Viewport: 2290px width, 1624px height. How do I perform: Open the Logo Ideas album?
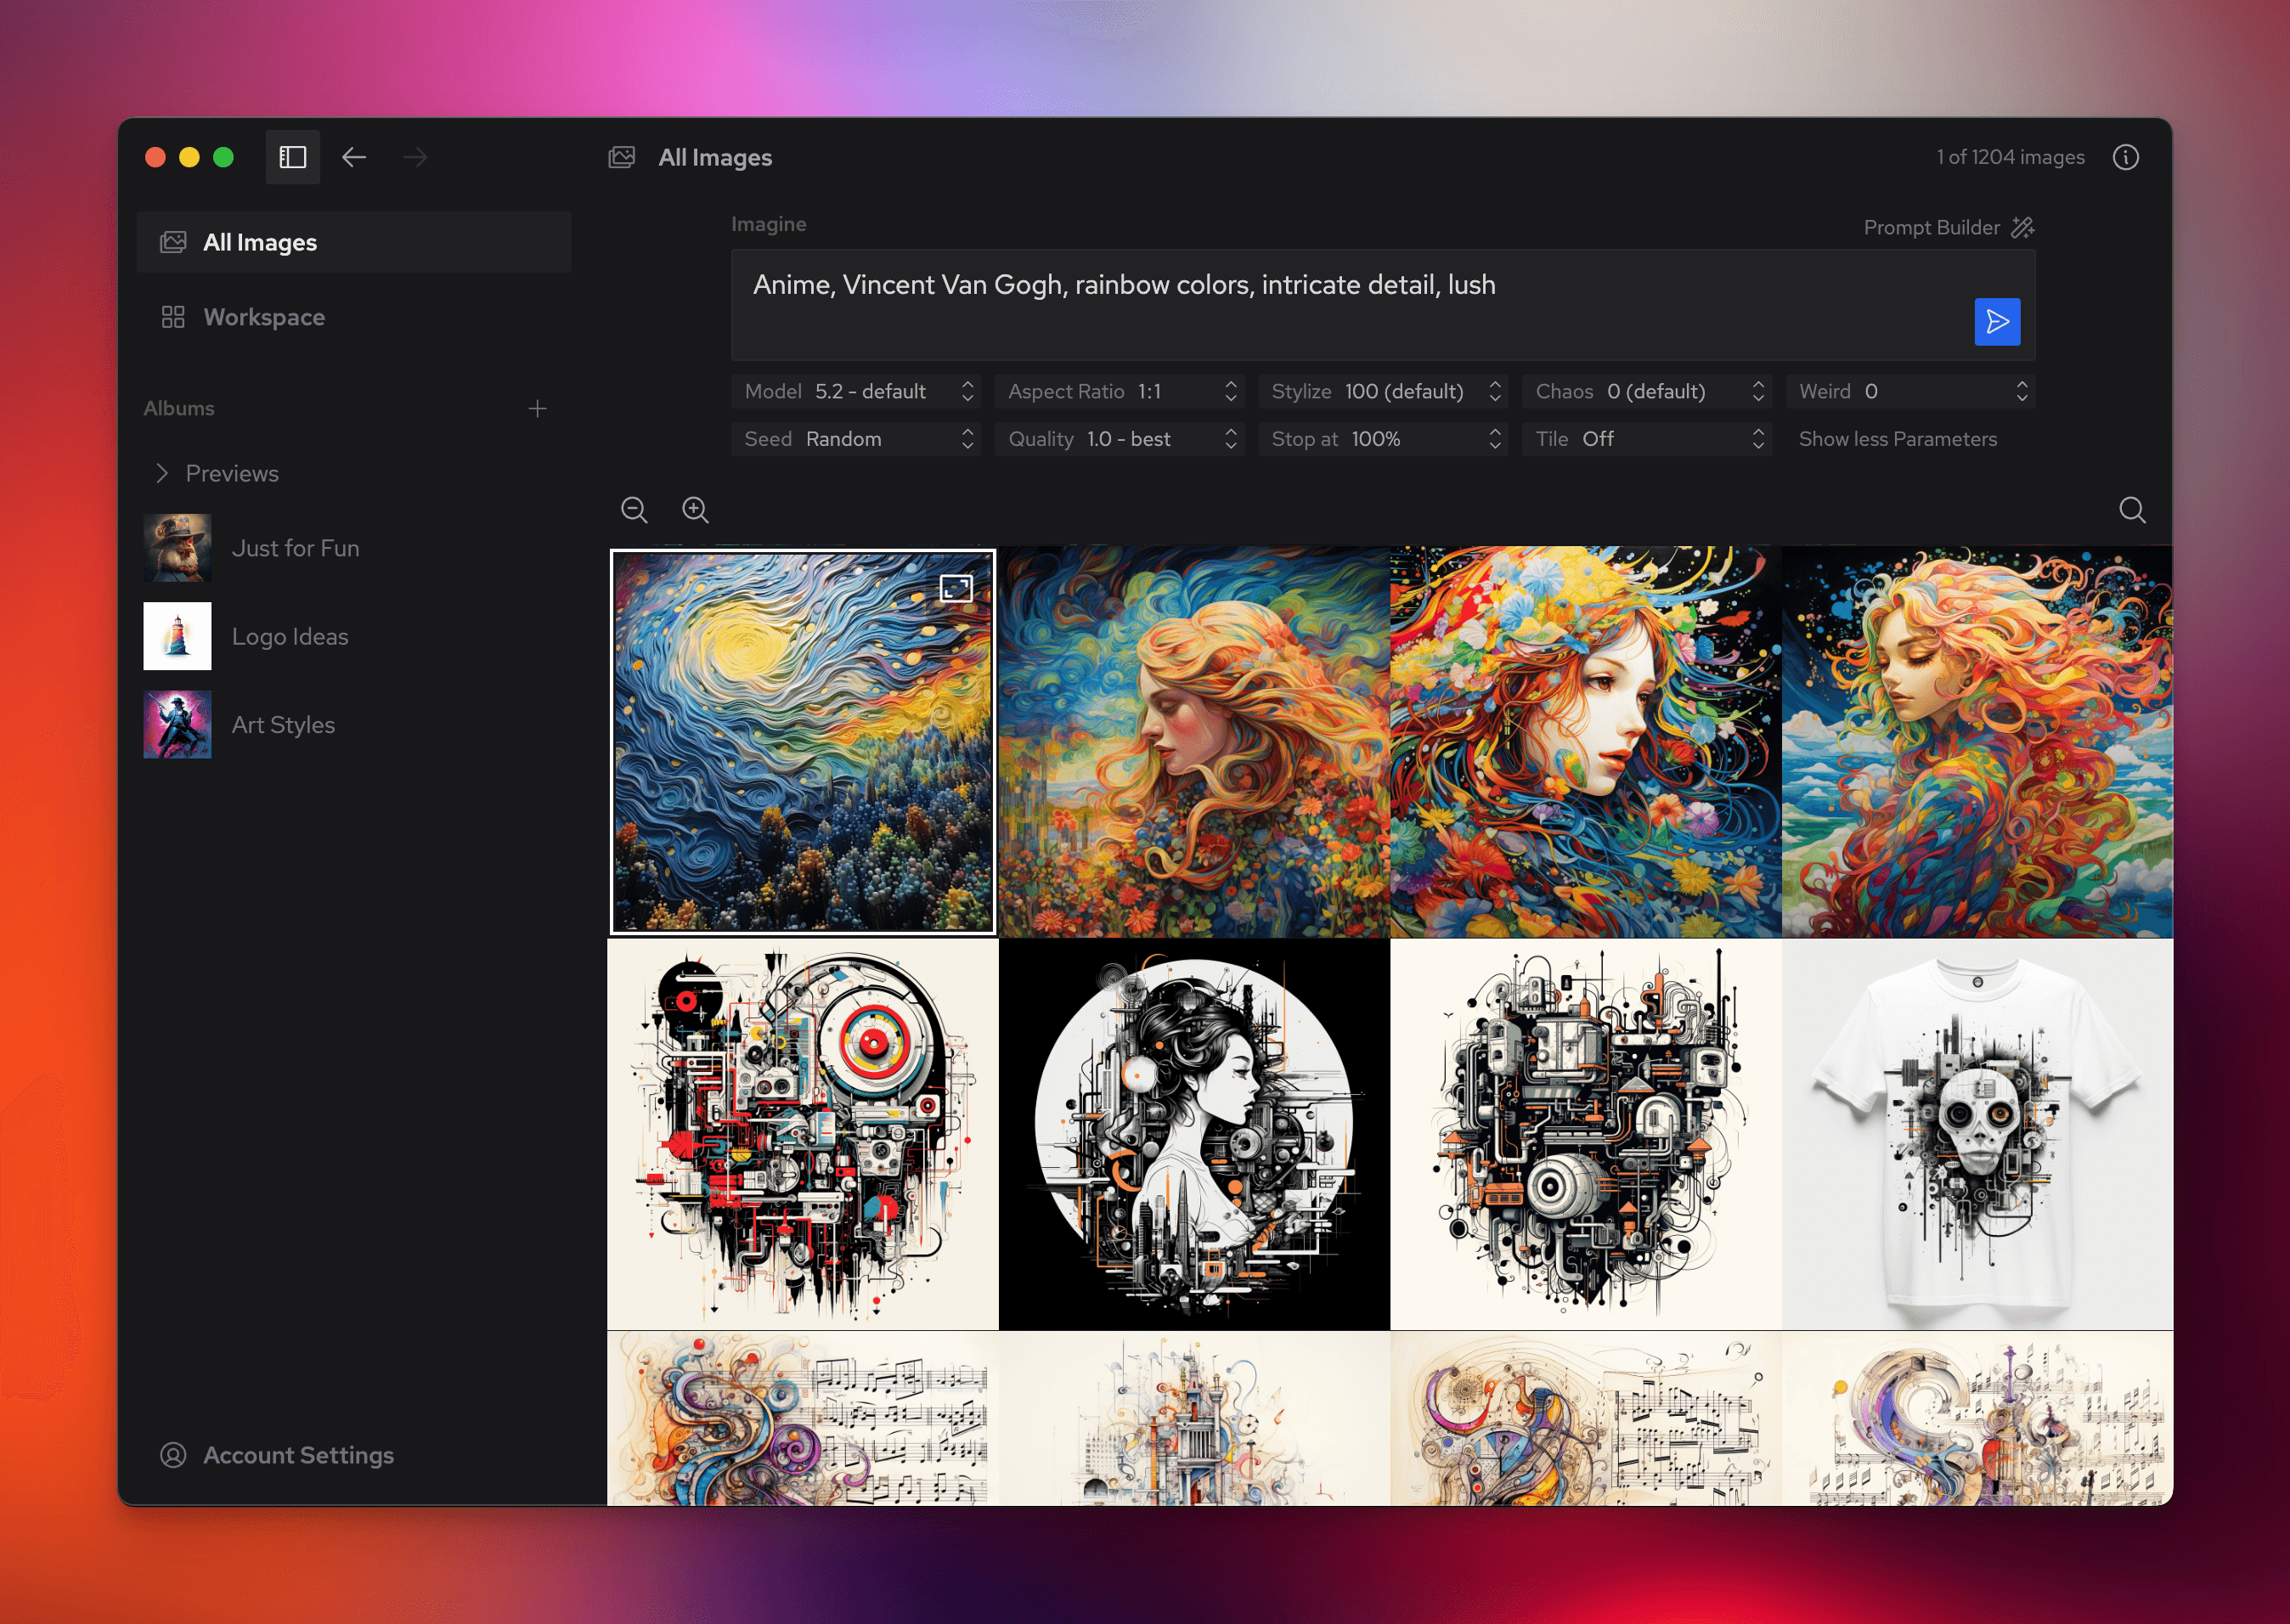290,636
